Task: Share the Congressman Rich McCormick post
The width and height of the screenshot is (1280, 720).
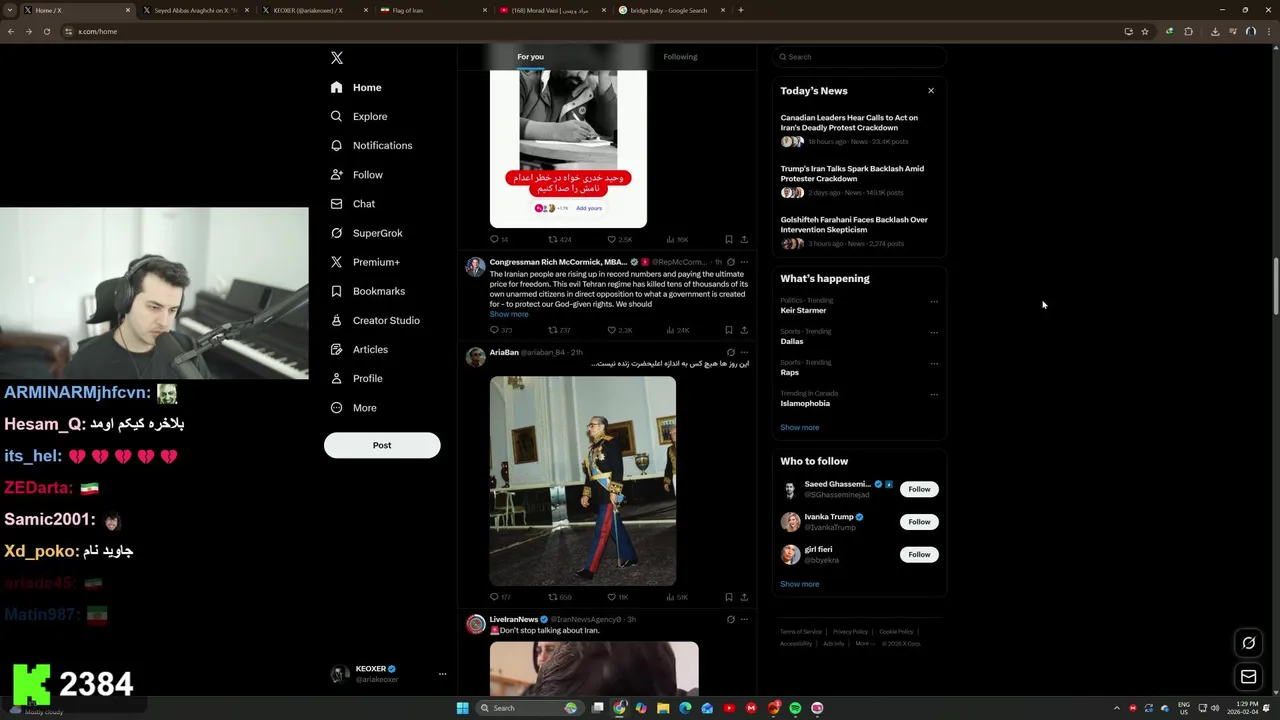Action: click(744, 330)
